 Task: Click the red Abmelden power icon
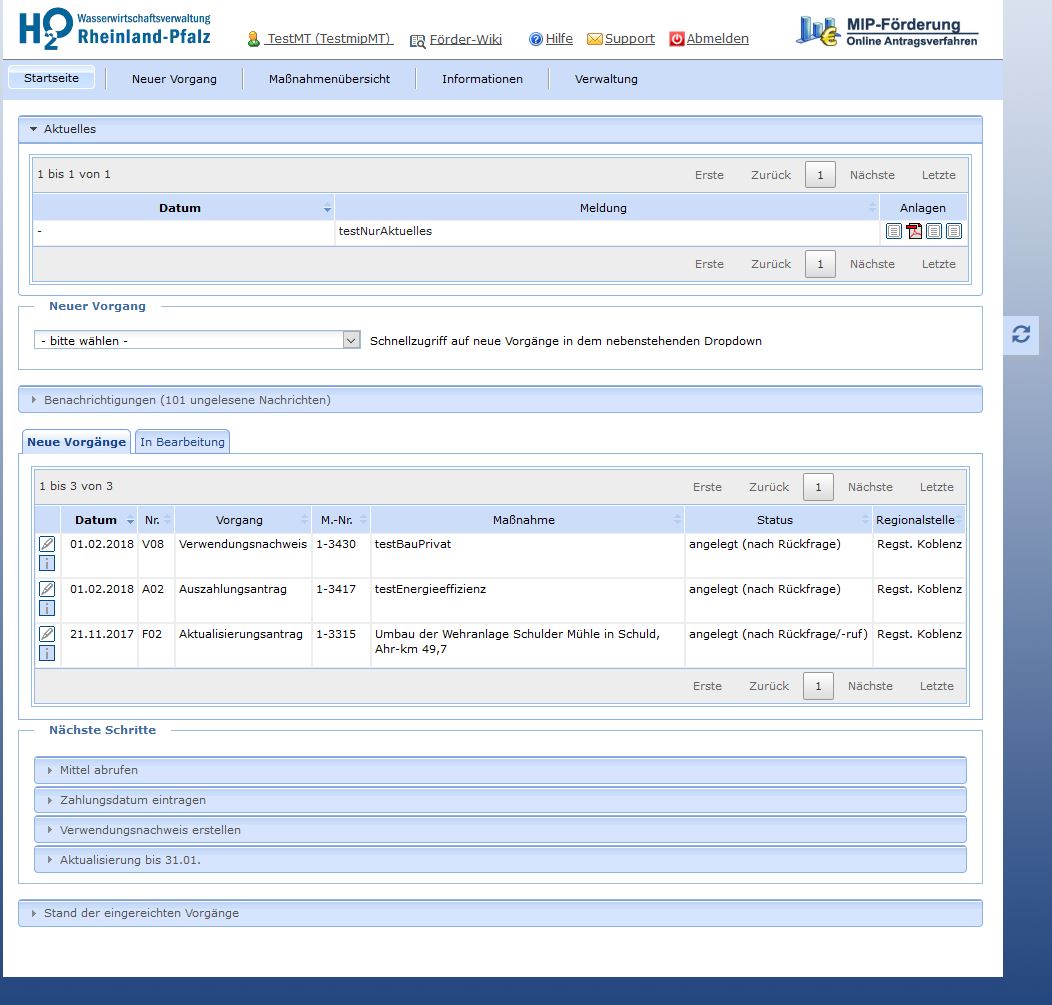677,40
